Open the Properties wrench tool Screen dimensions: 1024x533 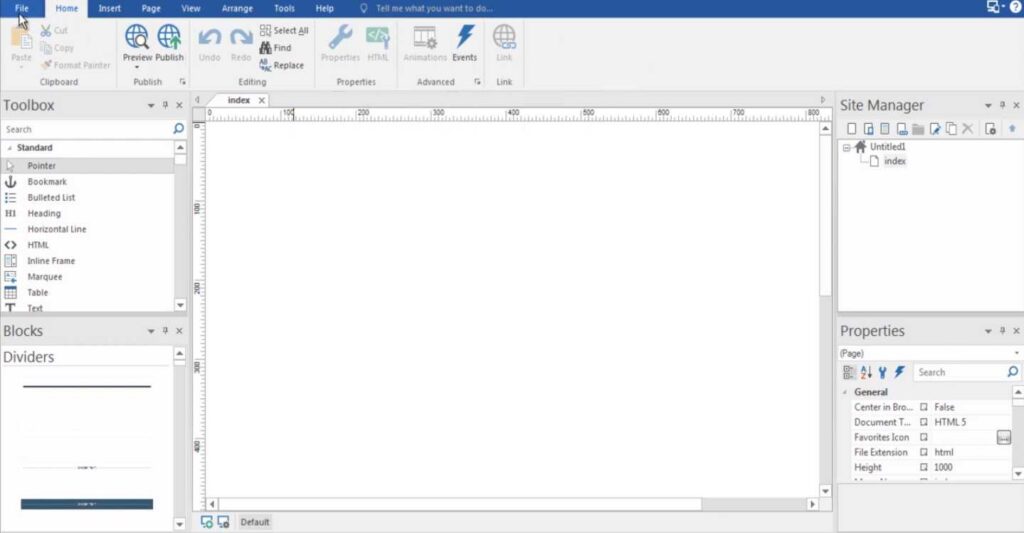point(340,43)
